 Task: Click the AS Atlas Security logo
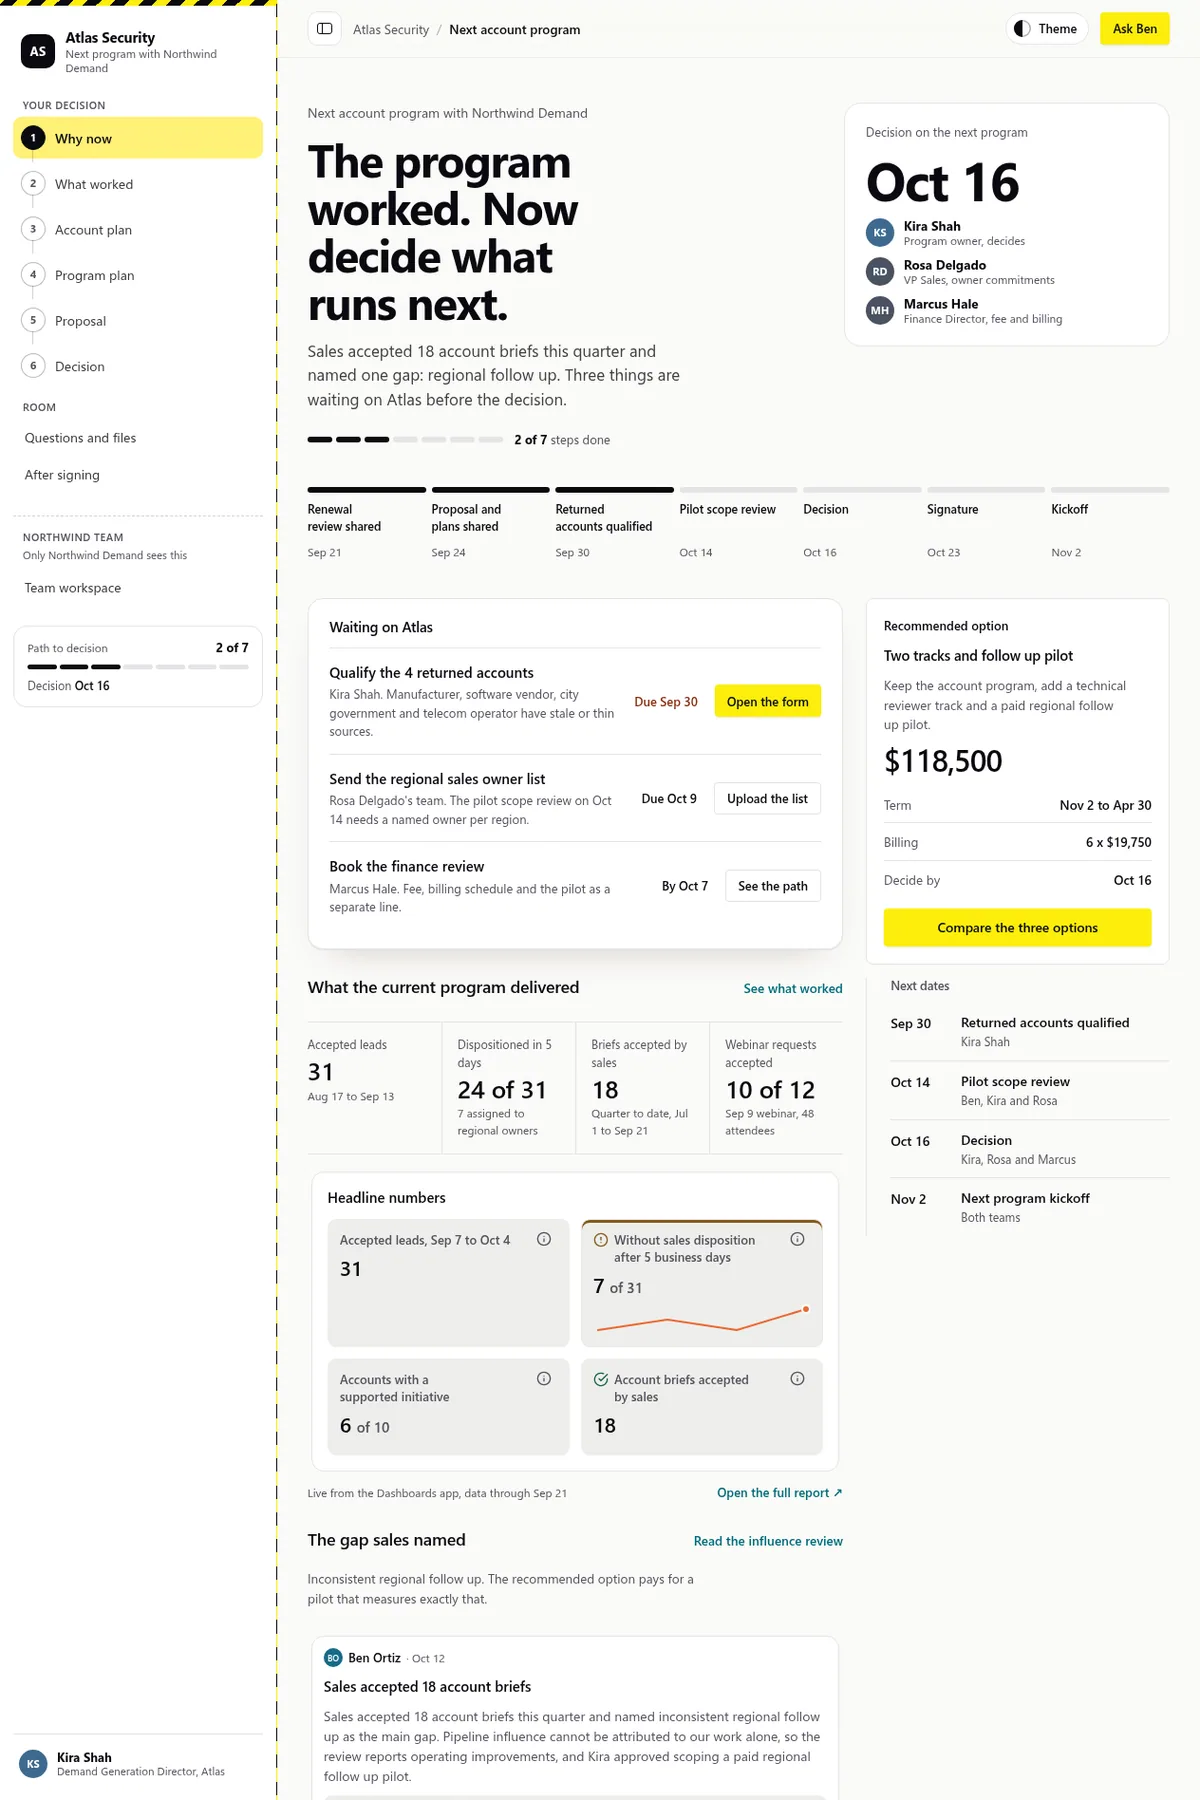(38, 51)
